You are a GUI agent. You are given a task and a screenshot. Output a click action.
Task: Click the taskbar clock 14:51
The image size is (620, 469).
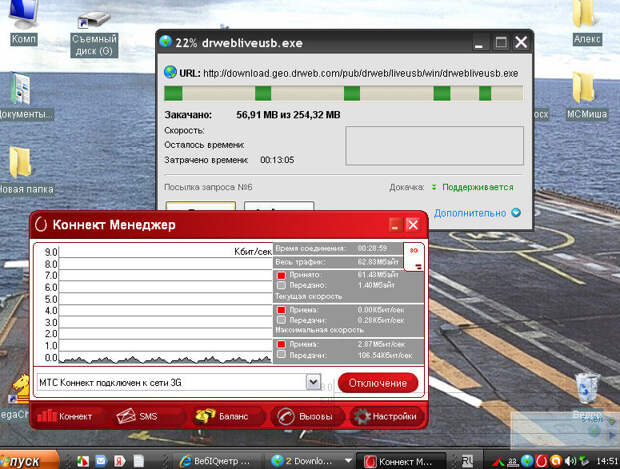click(x=607, y=461)
